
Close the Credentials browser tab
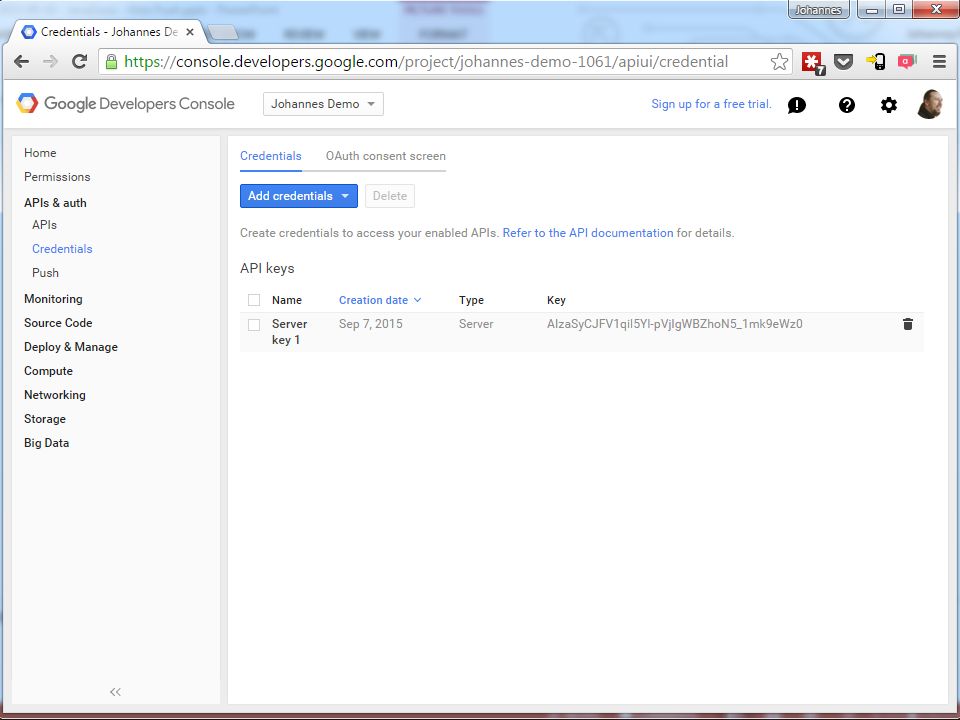coord(190,32)
